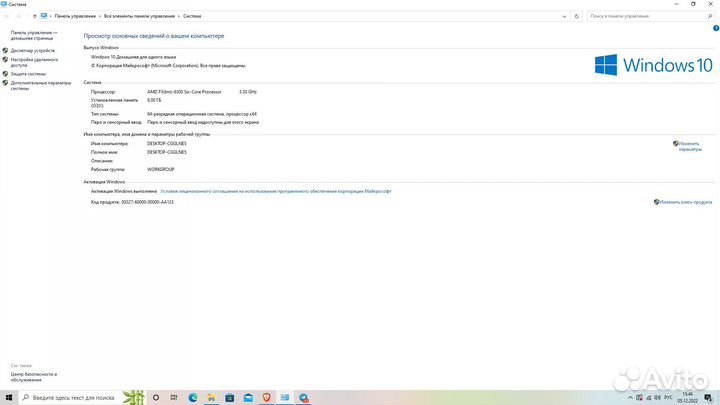Click the security tray icon with red dot
Viewport: 720px width, 405px height.
(639, 398)
